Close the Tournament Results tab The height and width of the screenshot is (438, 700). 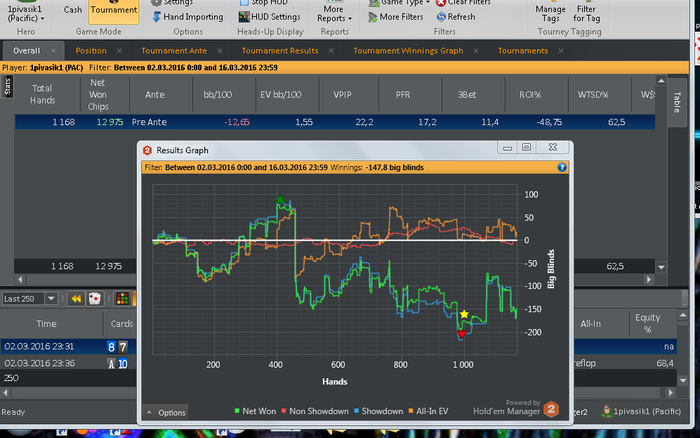coord(331,51)
